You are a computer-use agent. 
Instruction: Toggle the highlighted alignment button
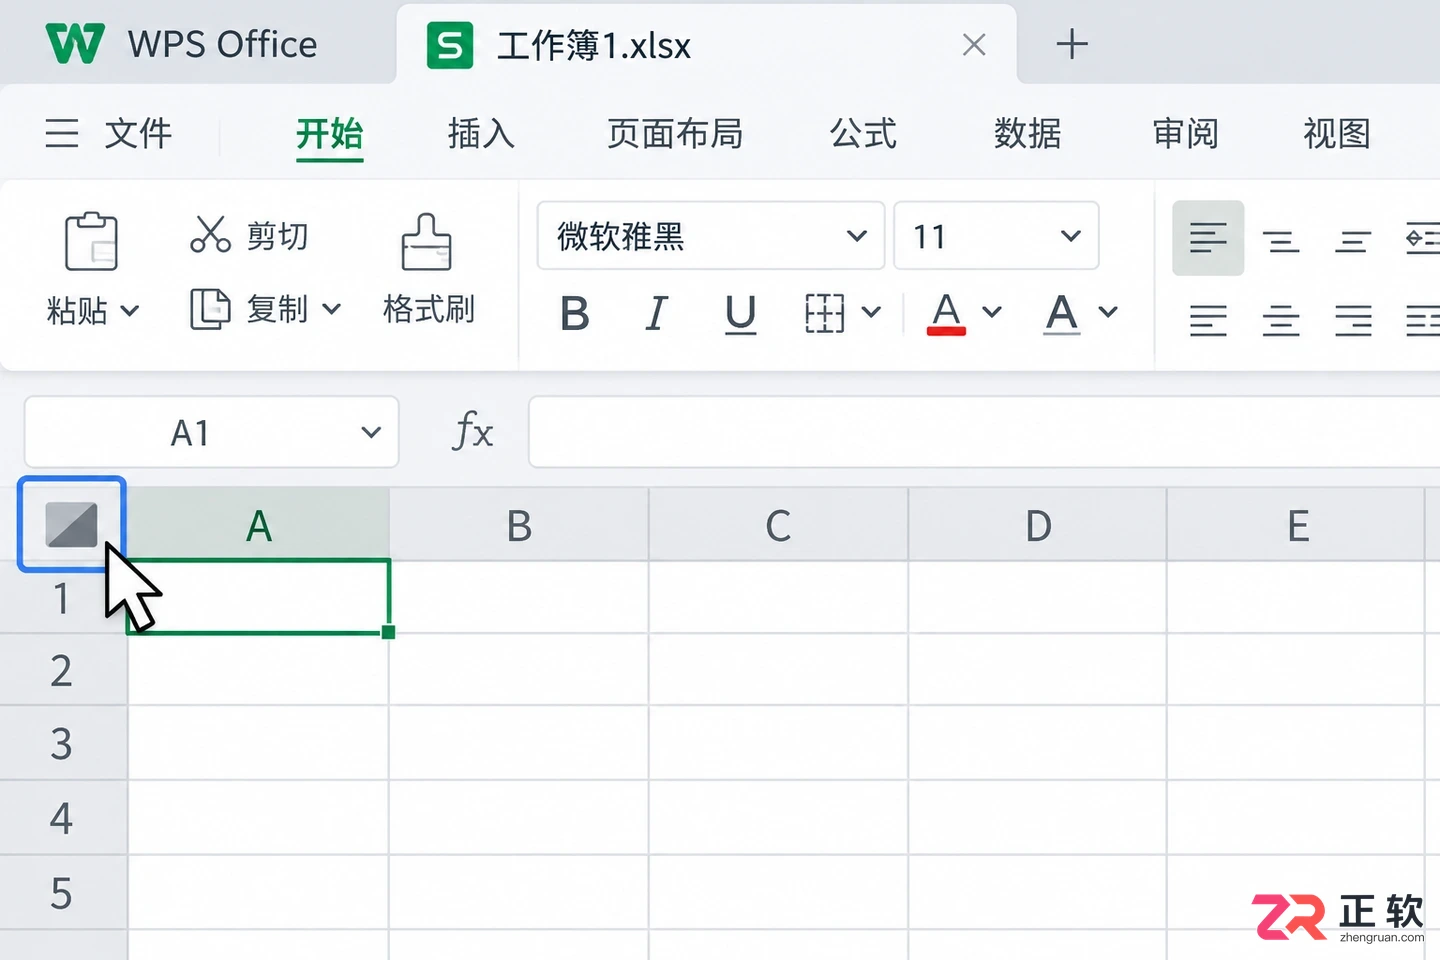click(x=1208, y=238)
